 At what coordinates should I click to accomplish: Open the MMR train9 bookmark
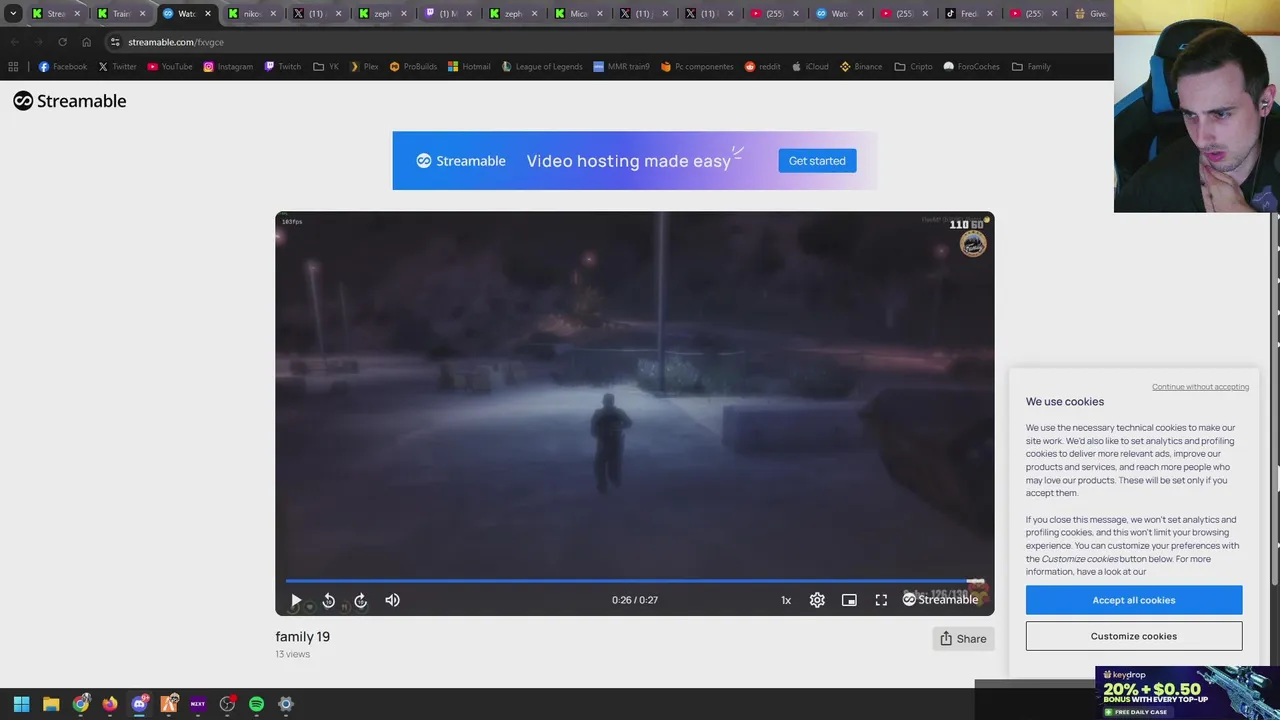621,66
